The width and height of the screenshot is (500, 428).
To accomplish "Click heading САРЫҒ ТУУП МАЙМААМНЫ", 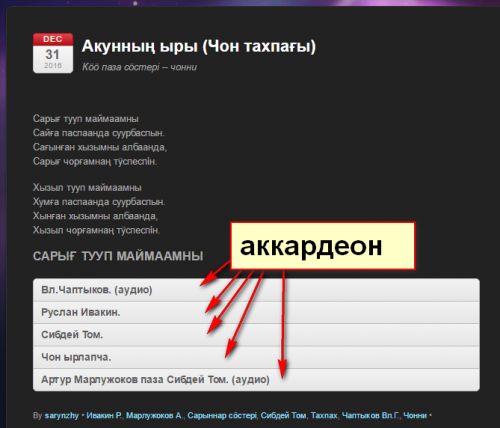I will (118, 256).
